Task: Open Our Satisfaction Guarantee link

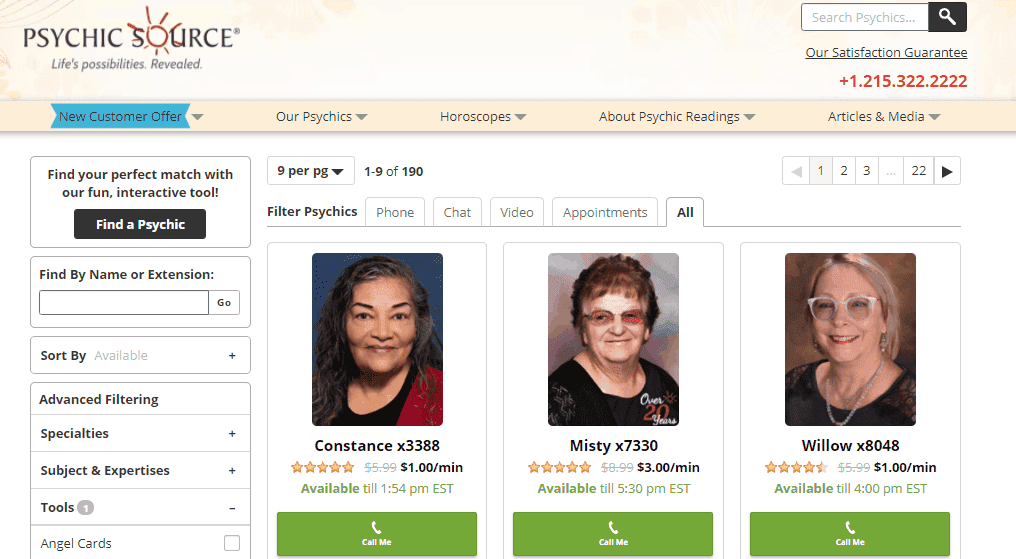Action: (886, 52)
